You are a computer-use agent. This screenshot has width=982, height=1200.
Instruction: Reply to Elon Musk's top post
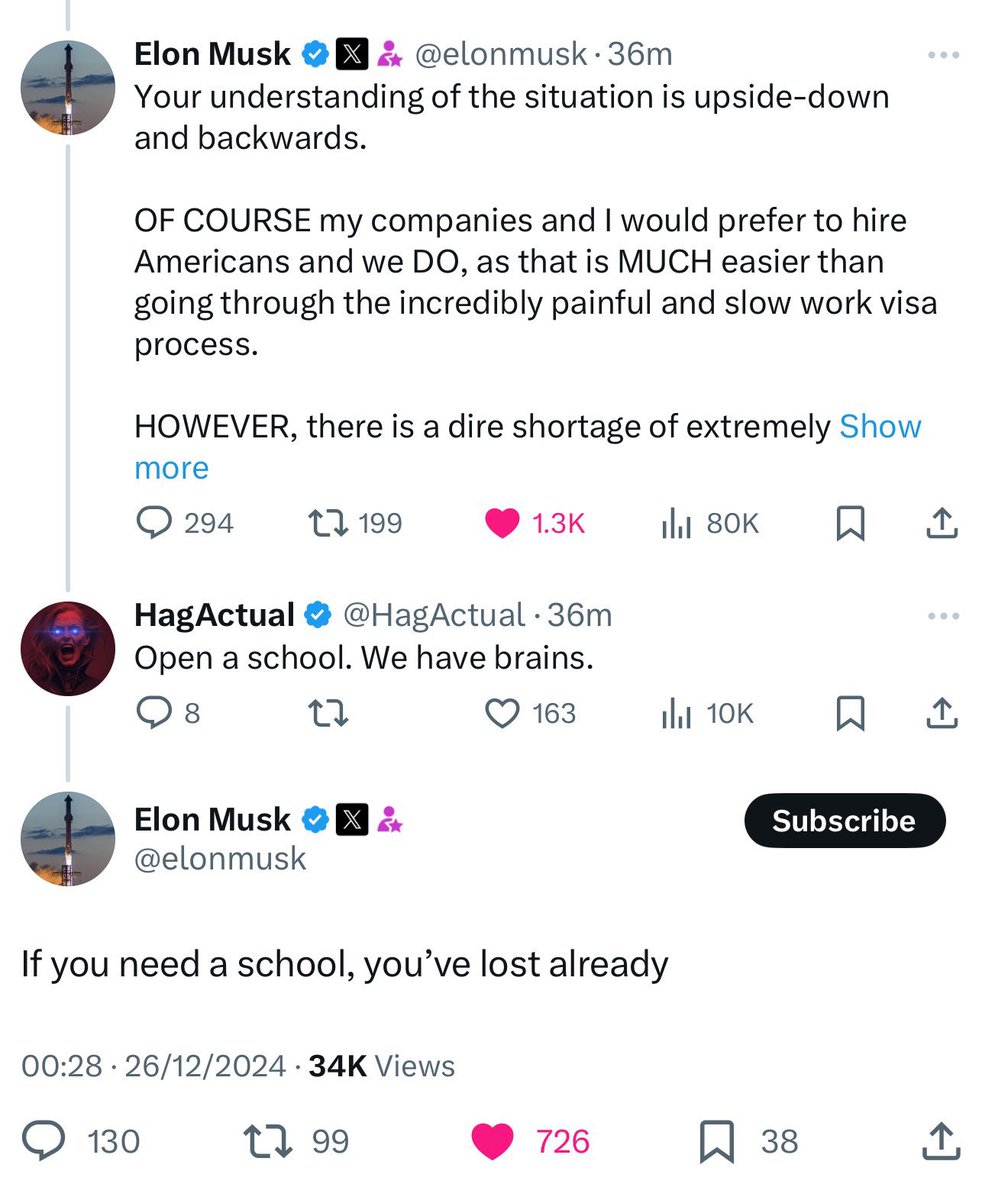(x=153, y=523)
